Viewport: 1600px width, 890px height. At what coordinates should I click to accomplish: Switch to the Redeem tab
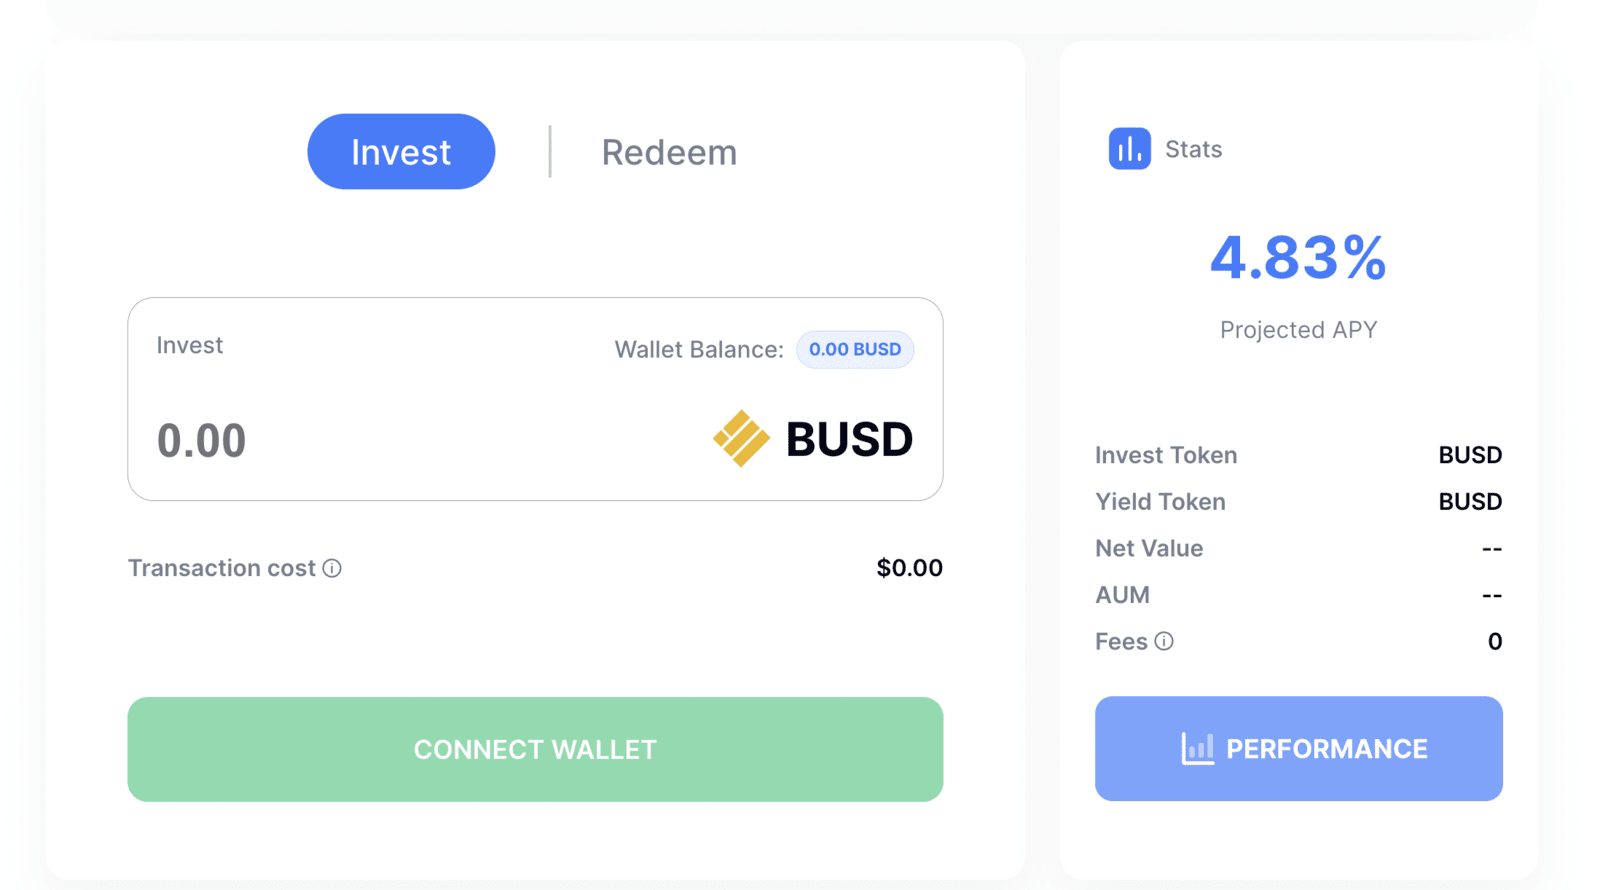(x=669, y=152)
